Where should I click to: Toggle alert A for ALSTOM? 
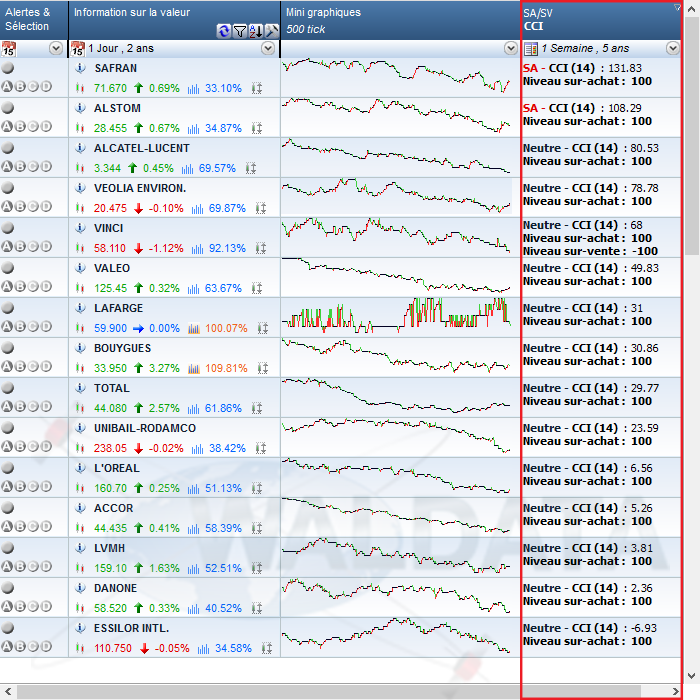coord(7,126)
